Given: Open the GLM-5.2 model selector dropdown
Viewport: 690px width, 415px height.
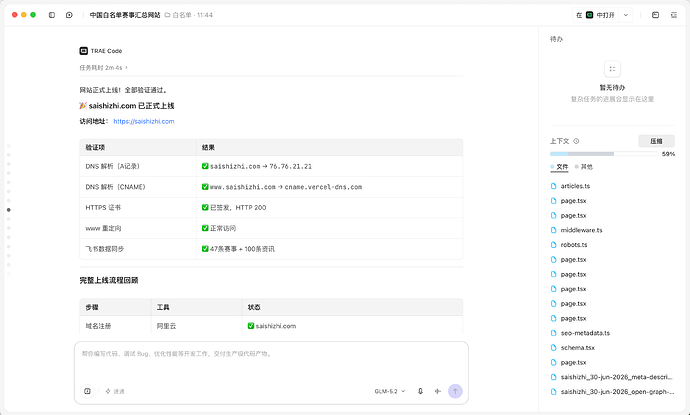Looking at the screenshot, I should click(x=390, y=391).
